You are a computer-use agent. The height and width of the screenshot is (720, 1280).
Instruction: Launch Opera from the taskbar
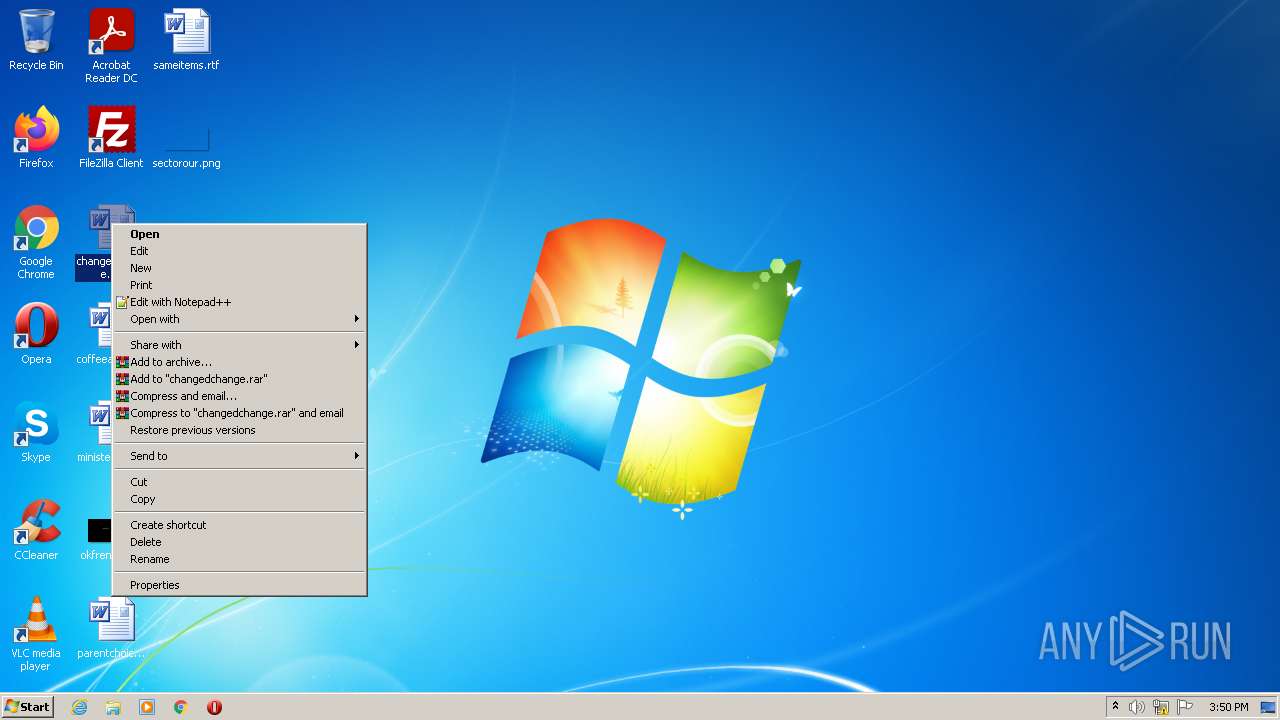pos(214,707)
